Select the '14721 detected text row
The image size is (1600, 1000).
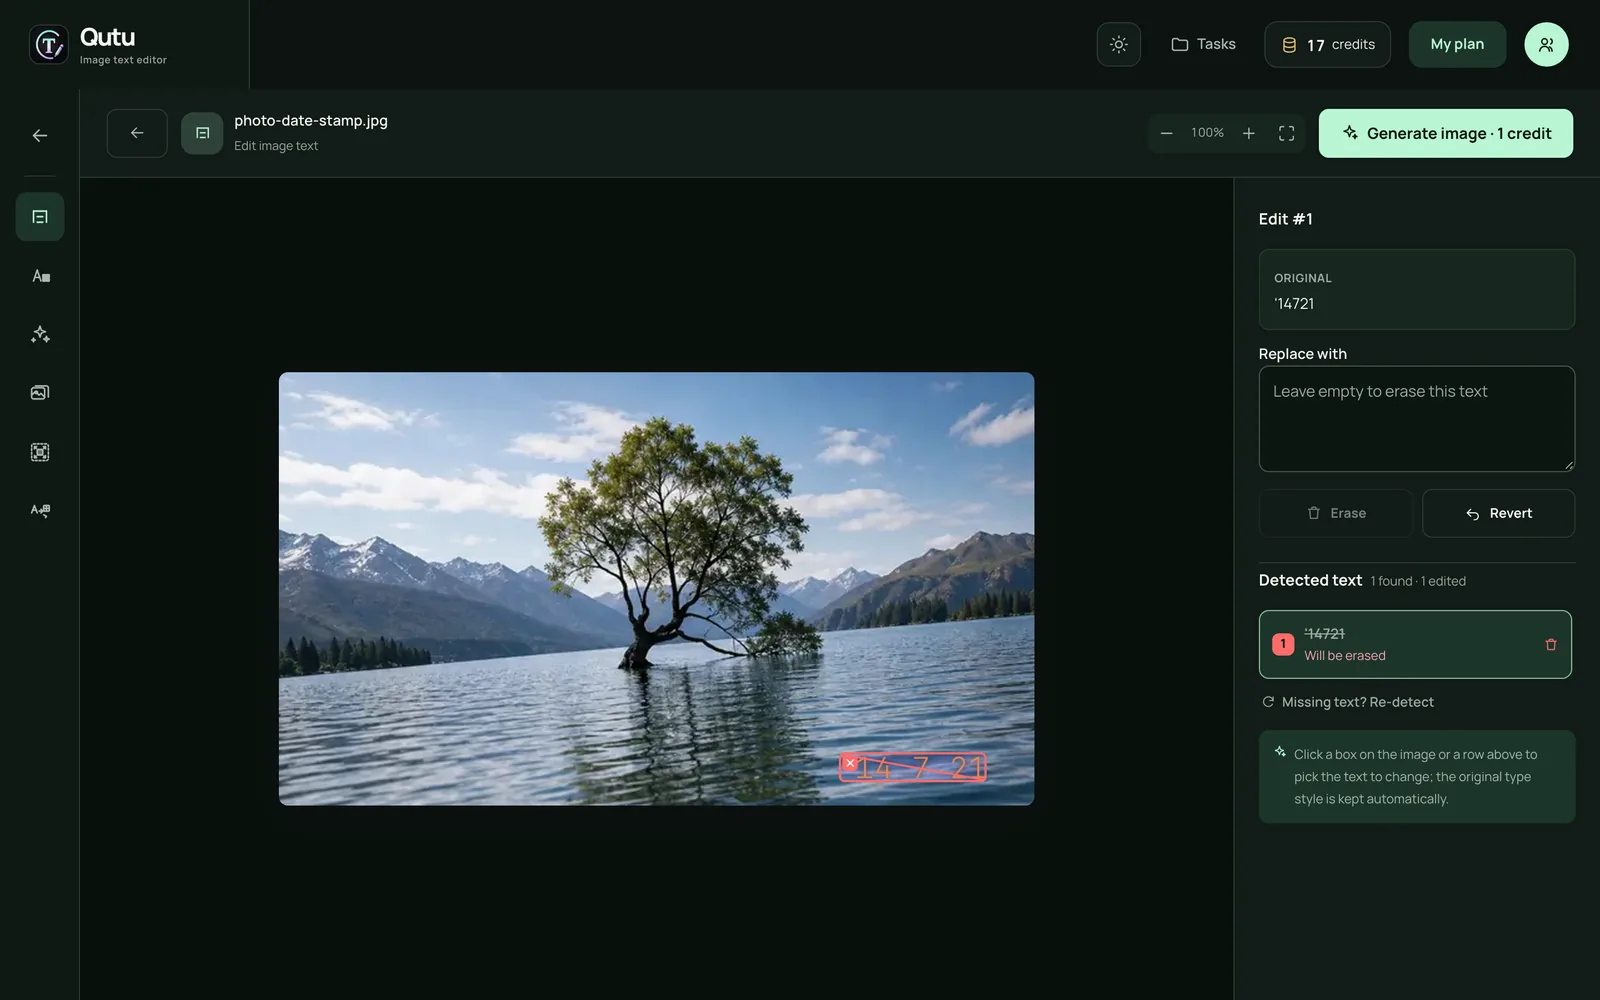pyautogui.click(x=1414, y=644)
